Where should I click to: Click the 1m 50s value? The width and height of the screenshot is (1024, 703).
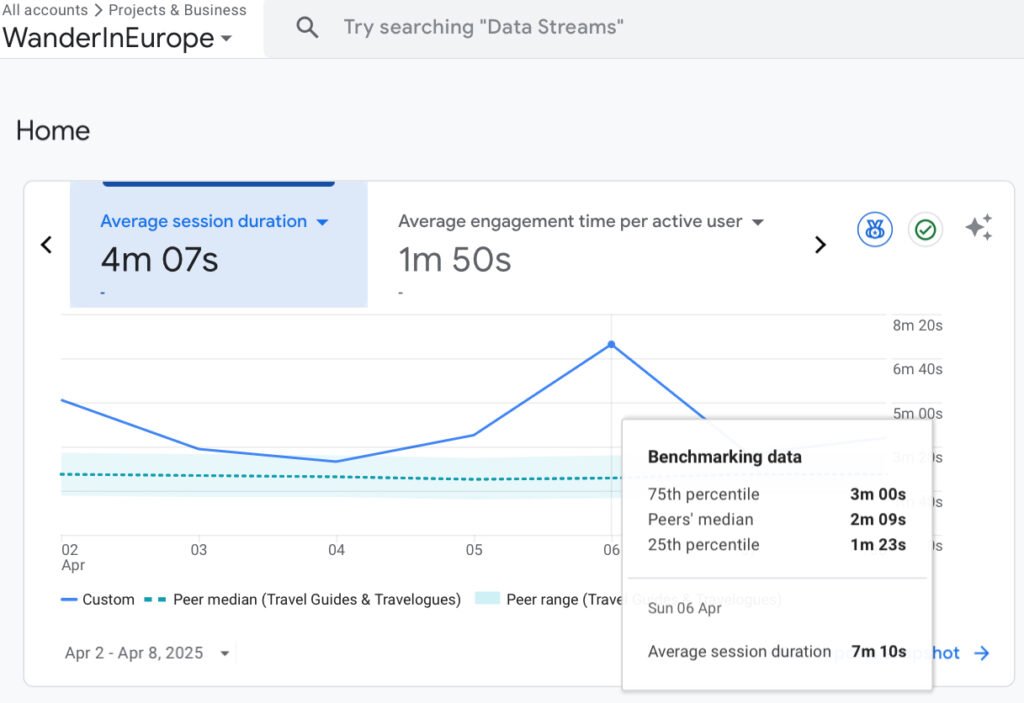click(x=455, y=260)
